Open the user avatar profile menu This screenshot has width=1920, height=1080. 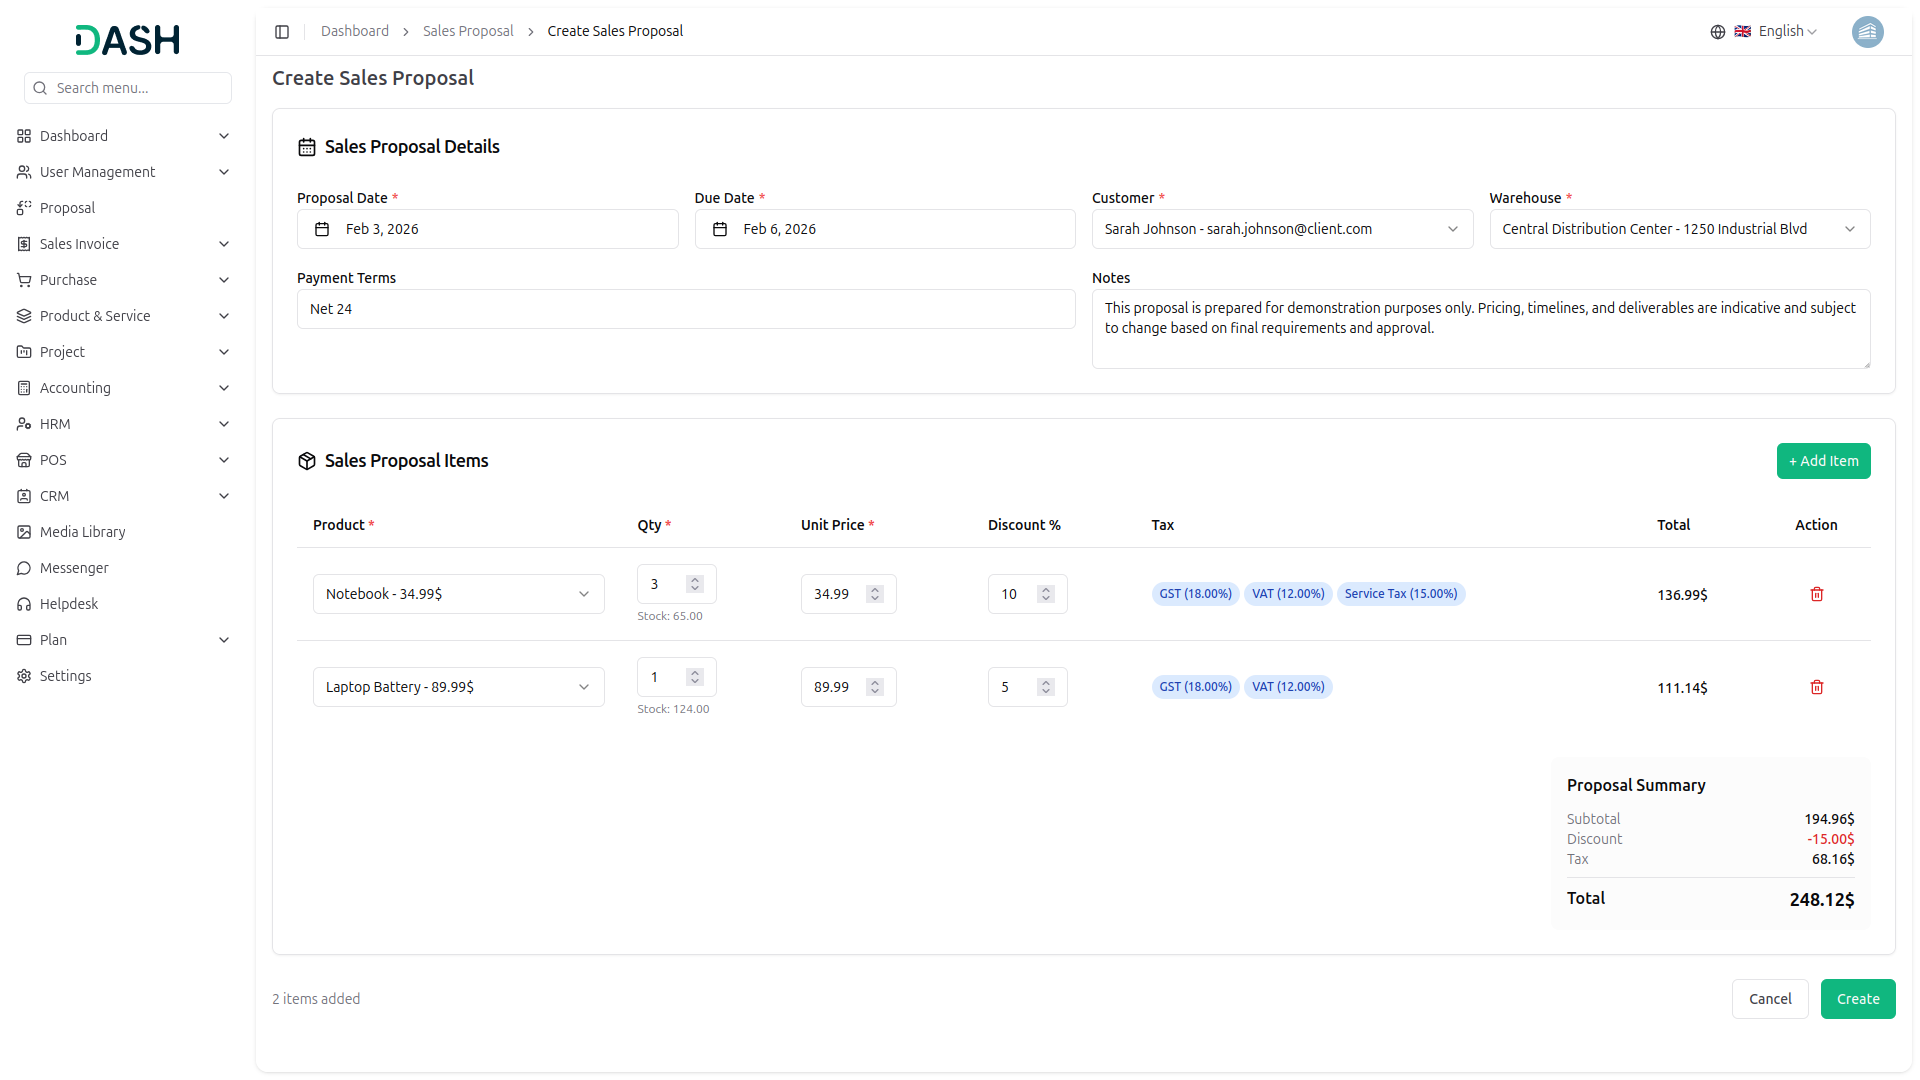click(x=1867, y=32)
